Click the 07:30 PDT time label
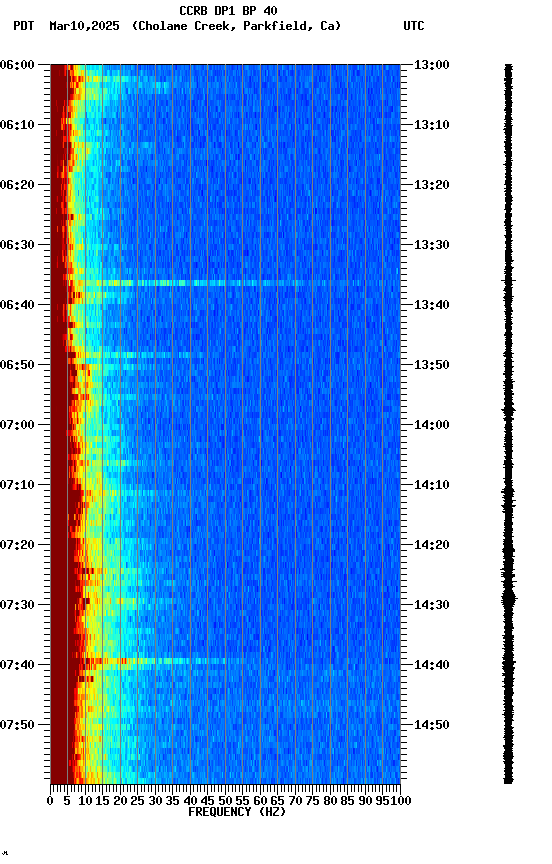Viewport: 552px width, 864px height. click(17, 605)
